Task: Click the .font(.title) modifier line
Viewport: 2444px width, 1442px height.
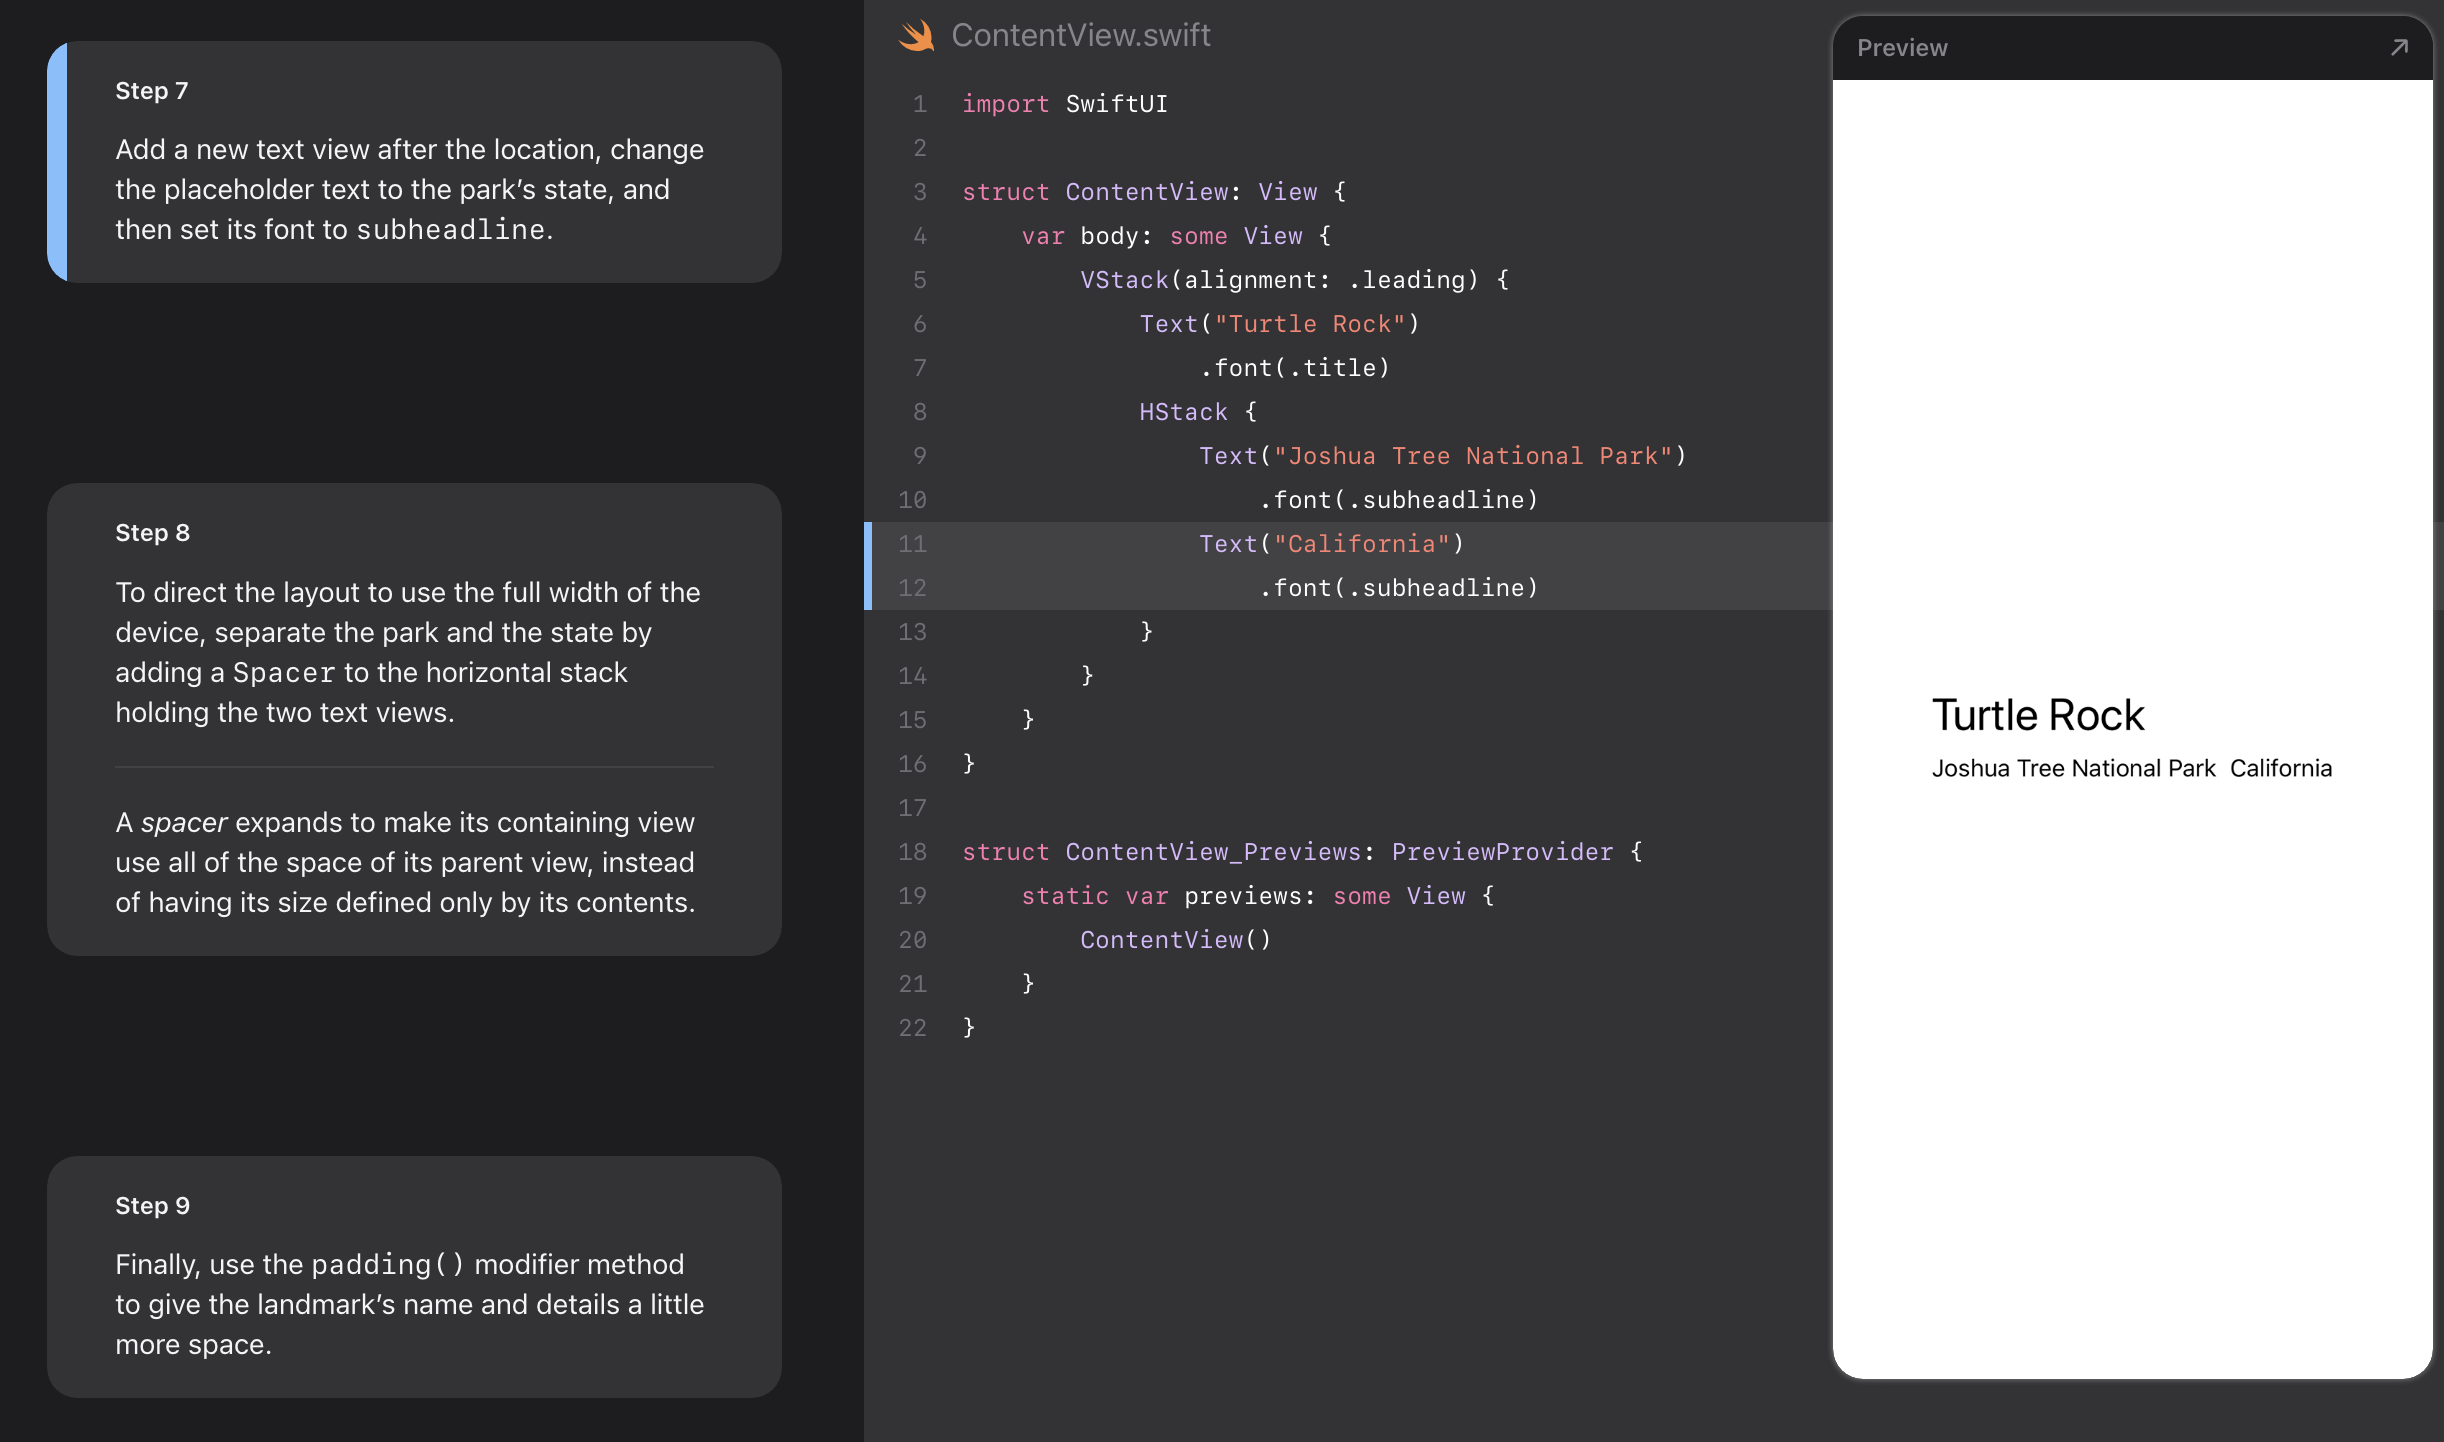Action: (1294, 368)
